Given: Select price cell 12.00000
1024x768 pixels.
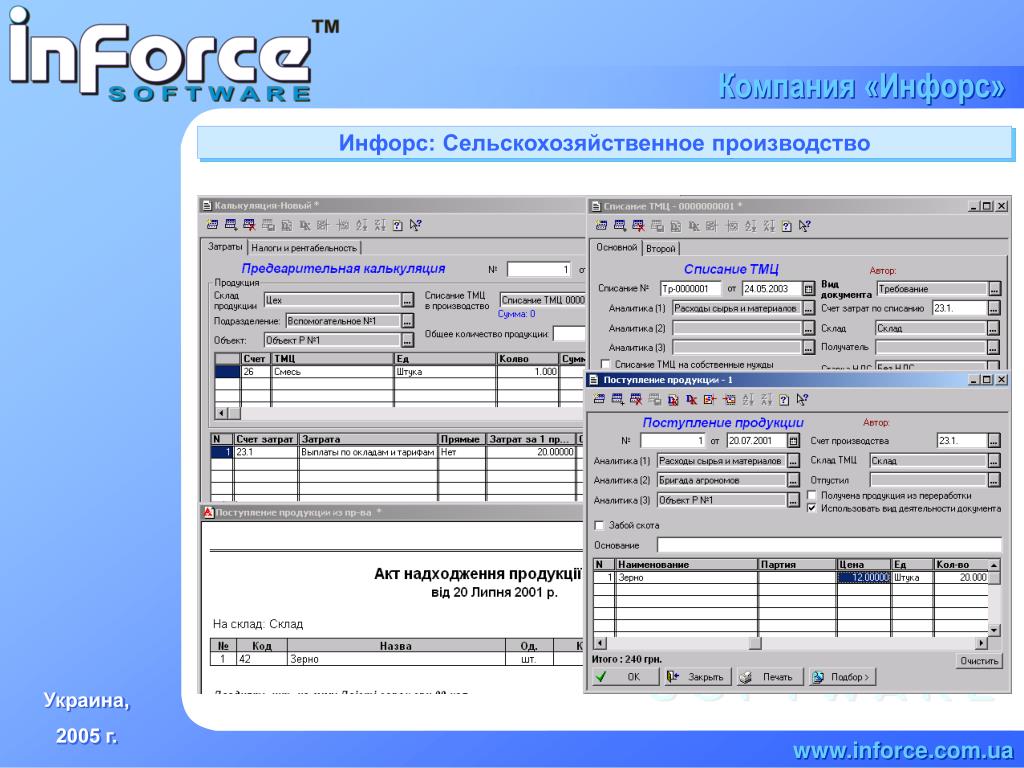Looking at the screenshot, I should click(x=863, y=577).
